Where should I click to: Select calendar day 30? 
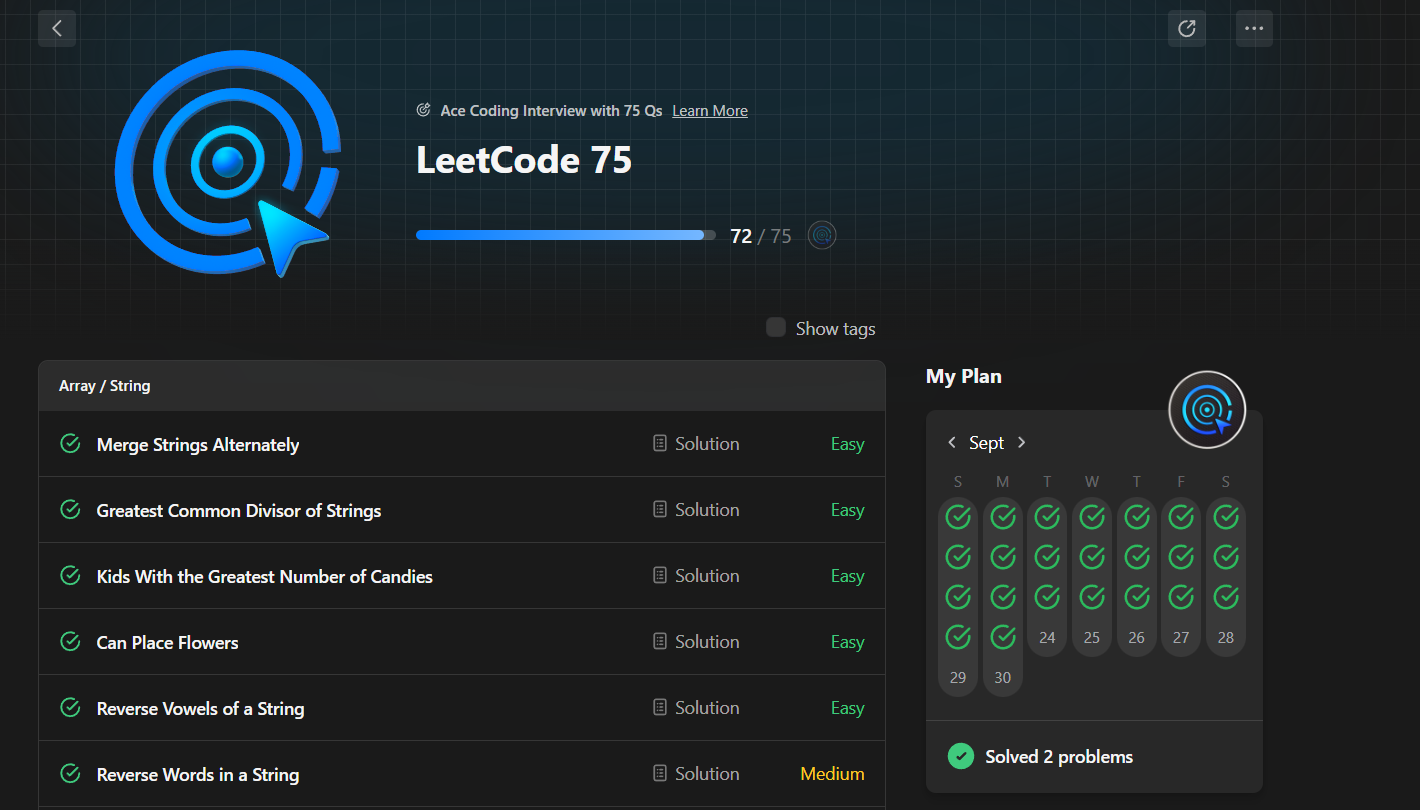(1003, 677)
